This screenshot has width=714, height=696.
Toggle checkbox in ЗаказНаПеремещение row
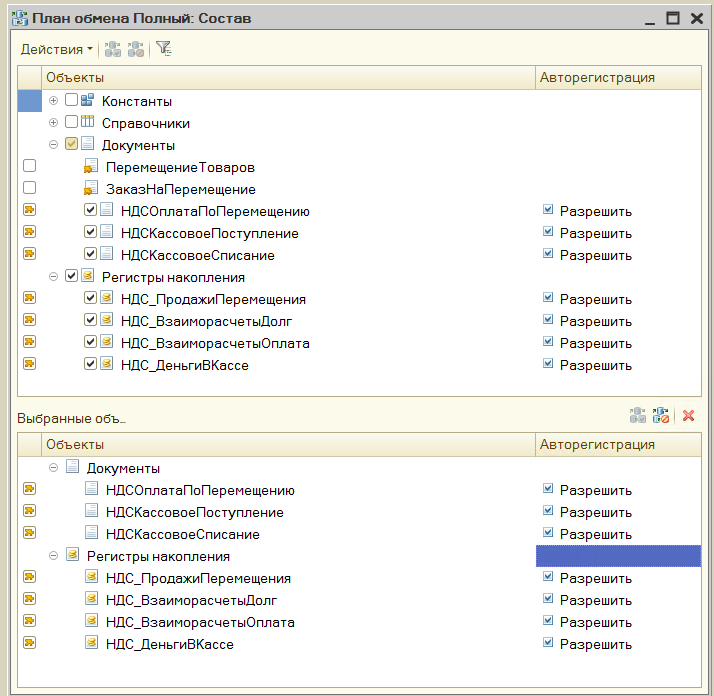coord(30,188)
